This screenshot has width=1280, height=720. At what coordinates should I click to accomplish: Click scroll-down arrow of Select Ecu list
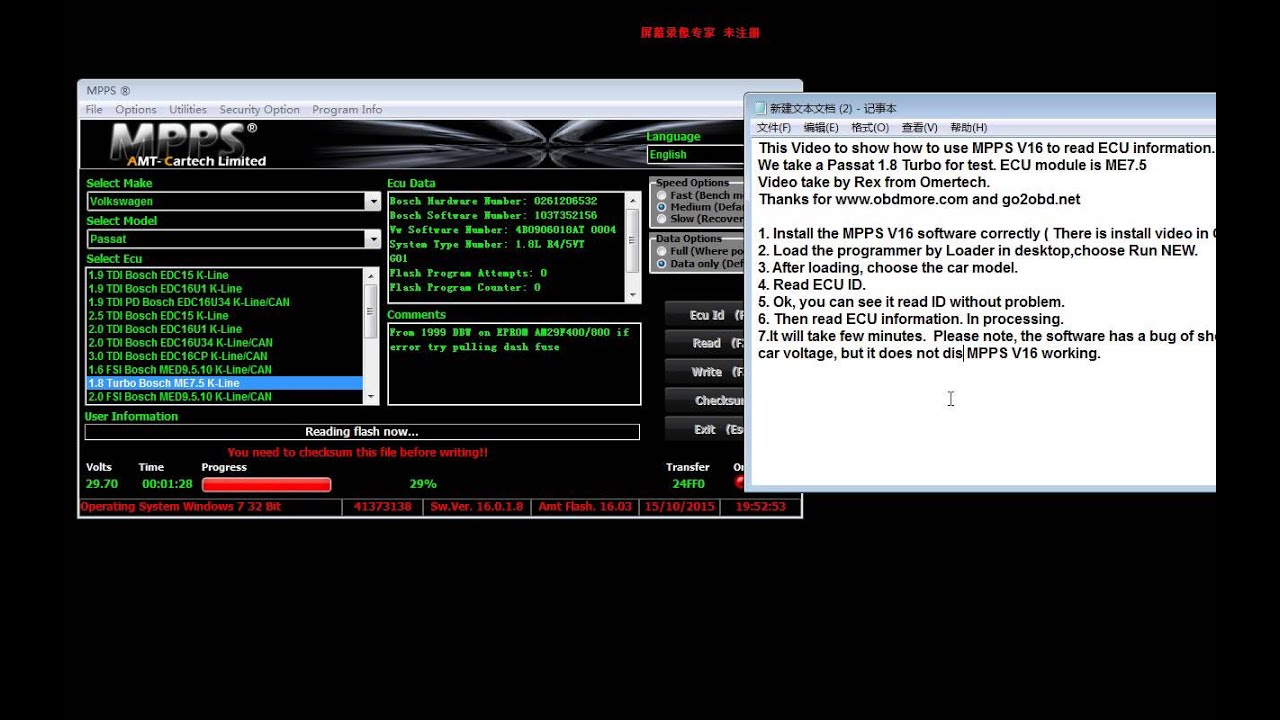point(371,397)
